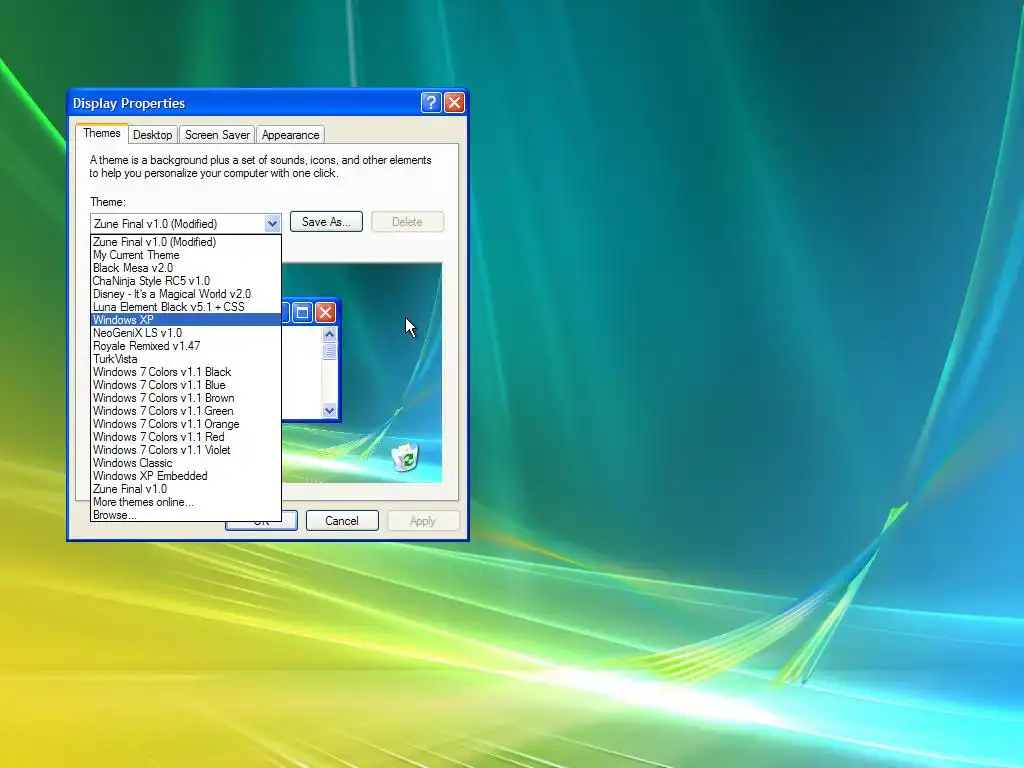Select Luna Element Black v5.1 + CSS

(185, 307)
